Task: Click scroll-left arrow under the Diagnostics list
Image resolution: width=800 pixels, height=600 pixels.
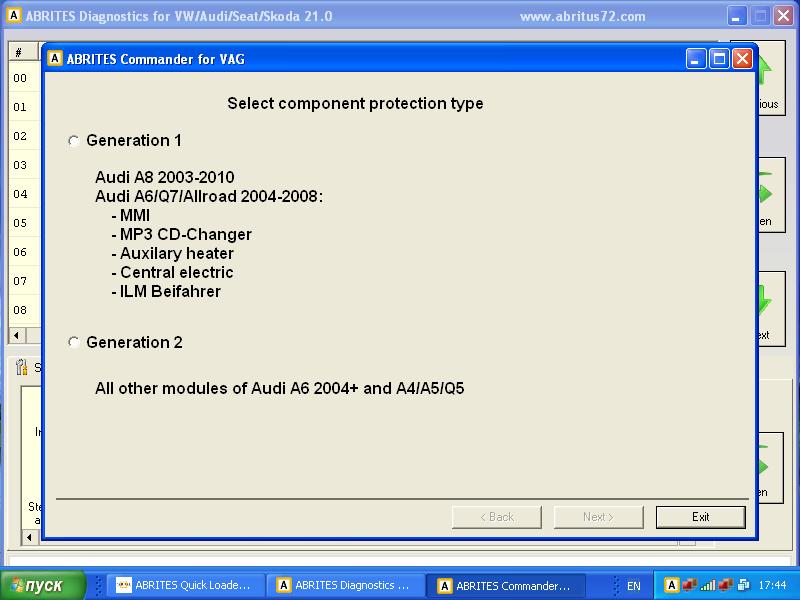Action: pos(17,335)
